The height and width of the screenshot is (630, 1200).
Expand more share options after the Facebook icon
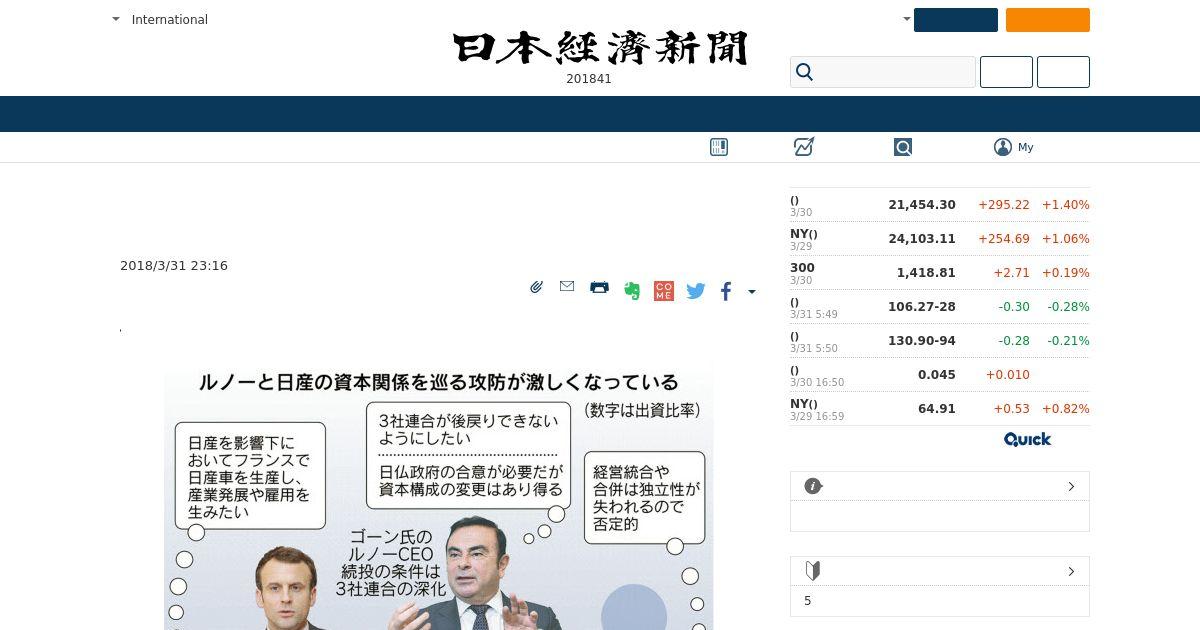[752, 292]
